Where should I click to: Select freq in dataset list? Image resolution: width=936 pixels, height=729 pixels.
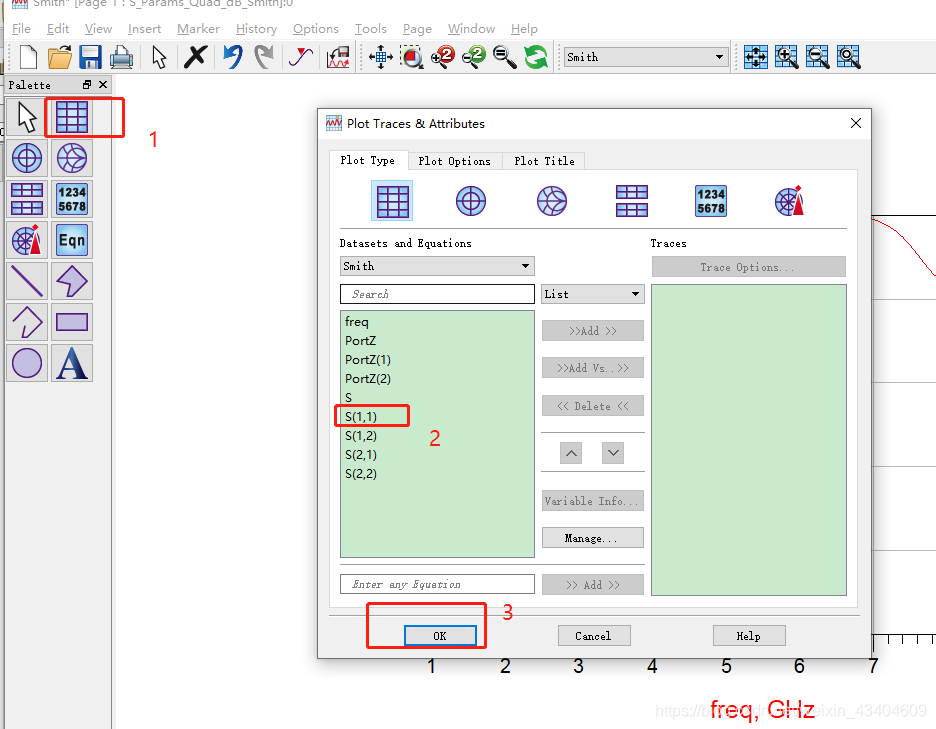pos(357,321)
